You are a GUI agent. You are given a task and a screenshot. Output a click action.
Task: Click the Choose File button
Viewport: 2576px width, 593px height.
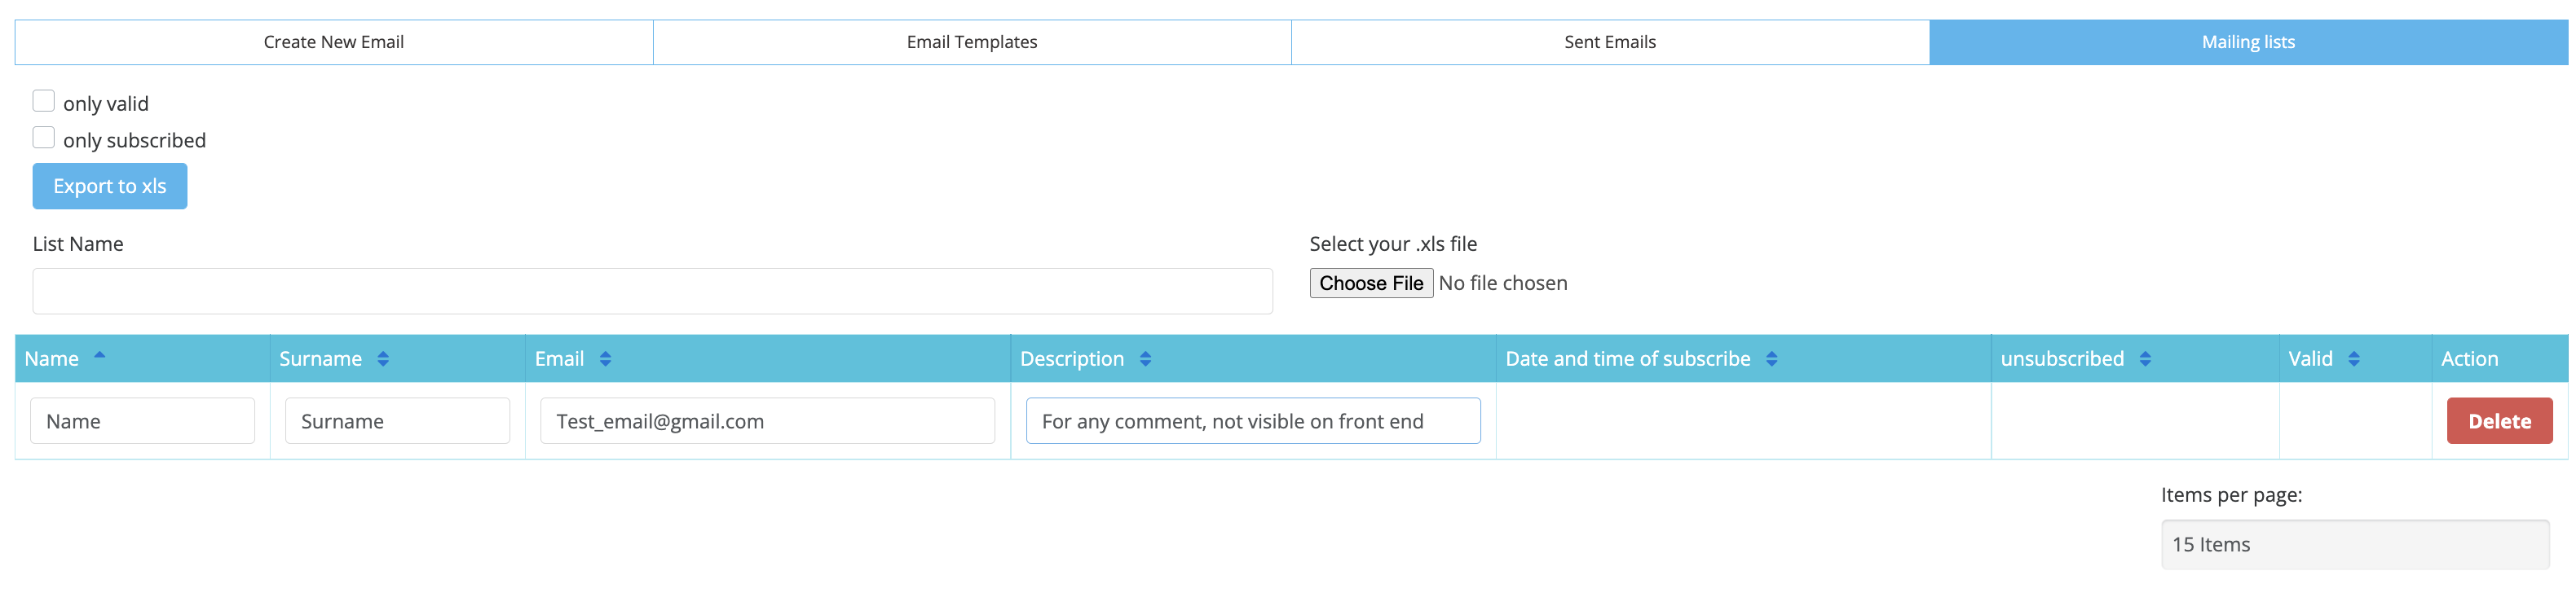tap(1370, 283)
